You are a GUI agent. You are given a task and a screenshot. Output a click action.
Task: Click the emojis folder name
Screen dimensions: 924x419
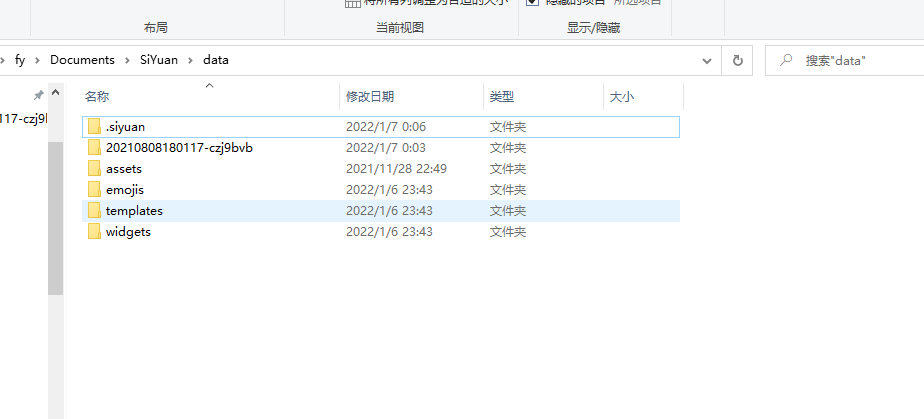pos(125,190)
